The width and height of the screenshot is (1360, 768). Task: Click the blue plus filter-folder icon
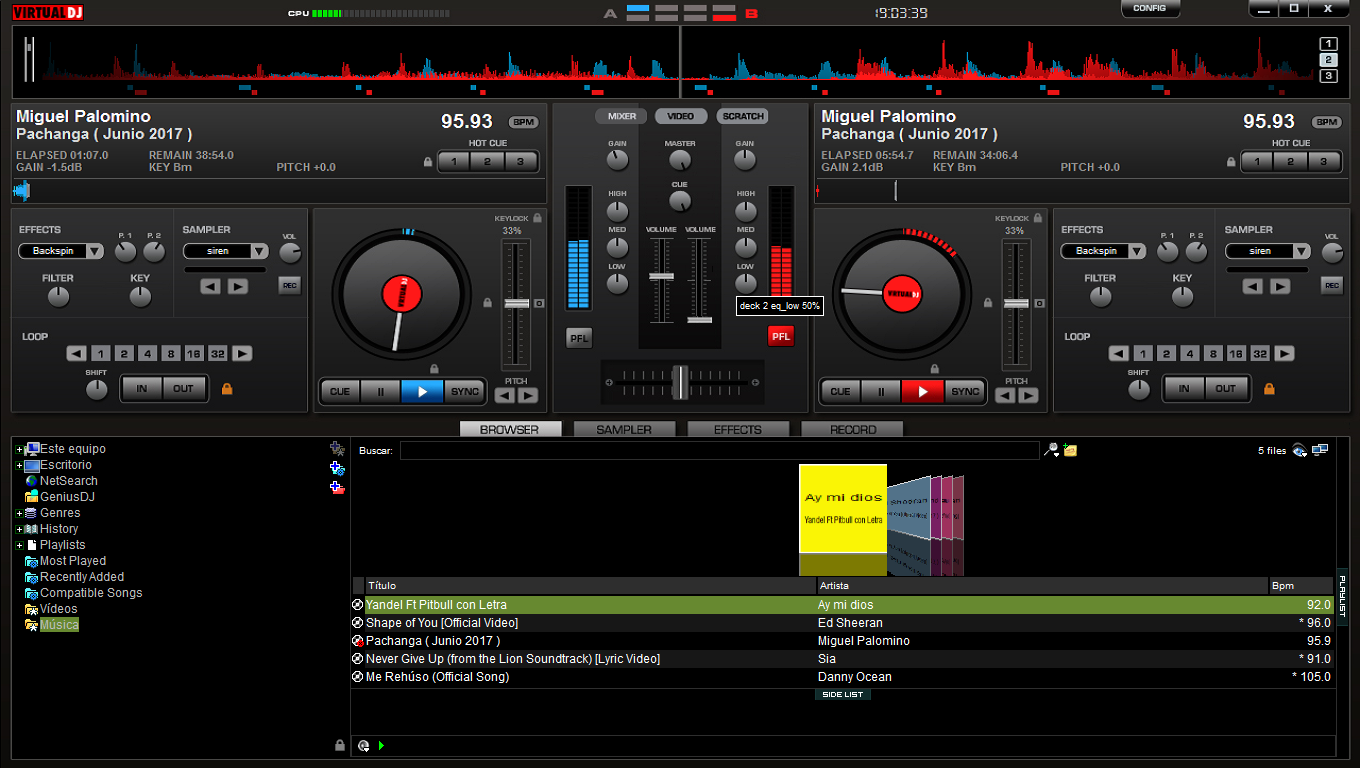click(x=337, y=468)
